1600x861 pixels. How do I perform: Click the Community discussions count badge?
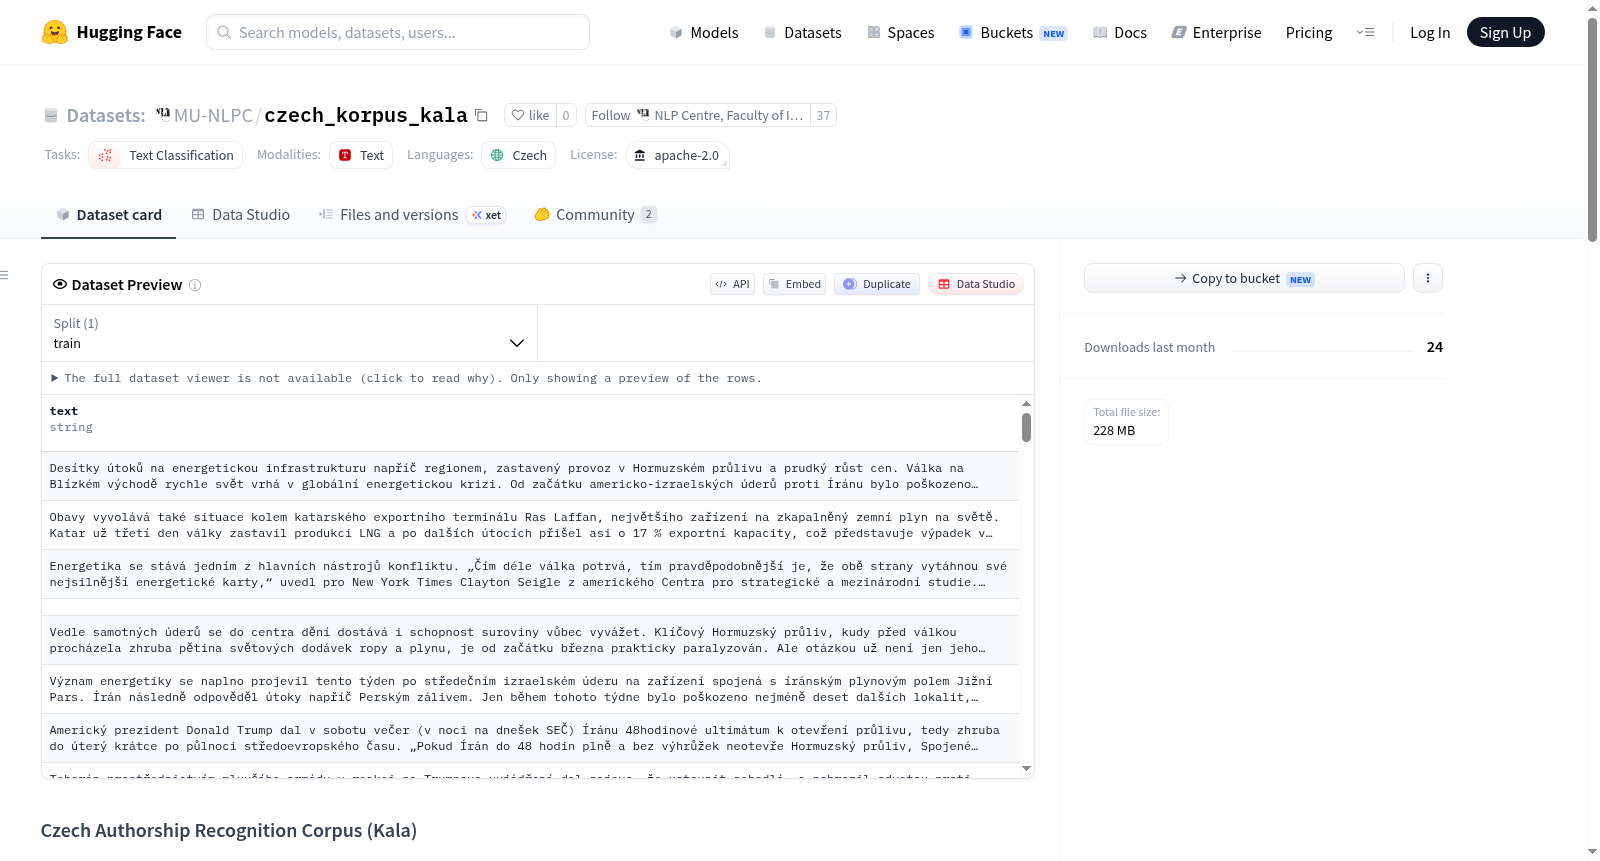648,214
